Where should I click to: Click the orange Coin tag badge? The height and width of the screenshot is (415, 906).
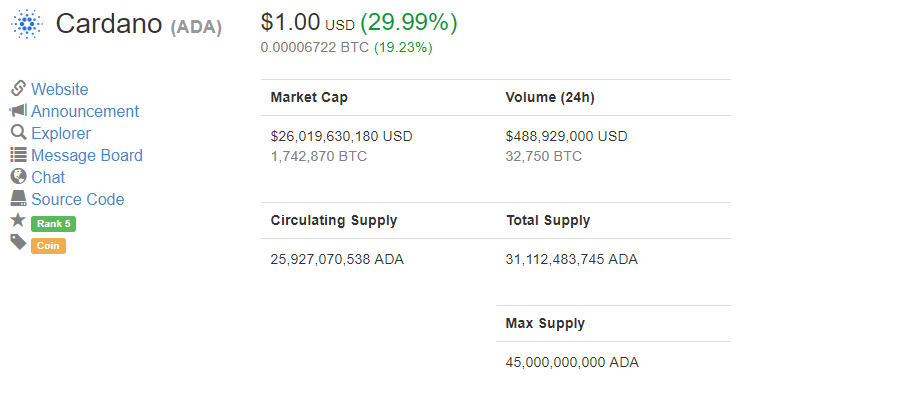49,246
